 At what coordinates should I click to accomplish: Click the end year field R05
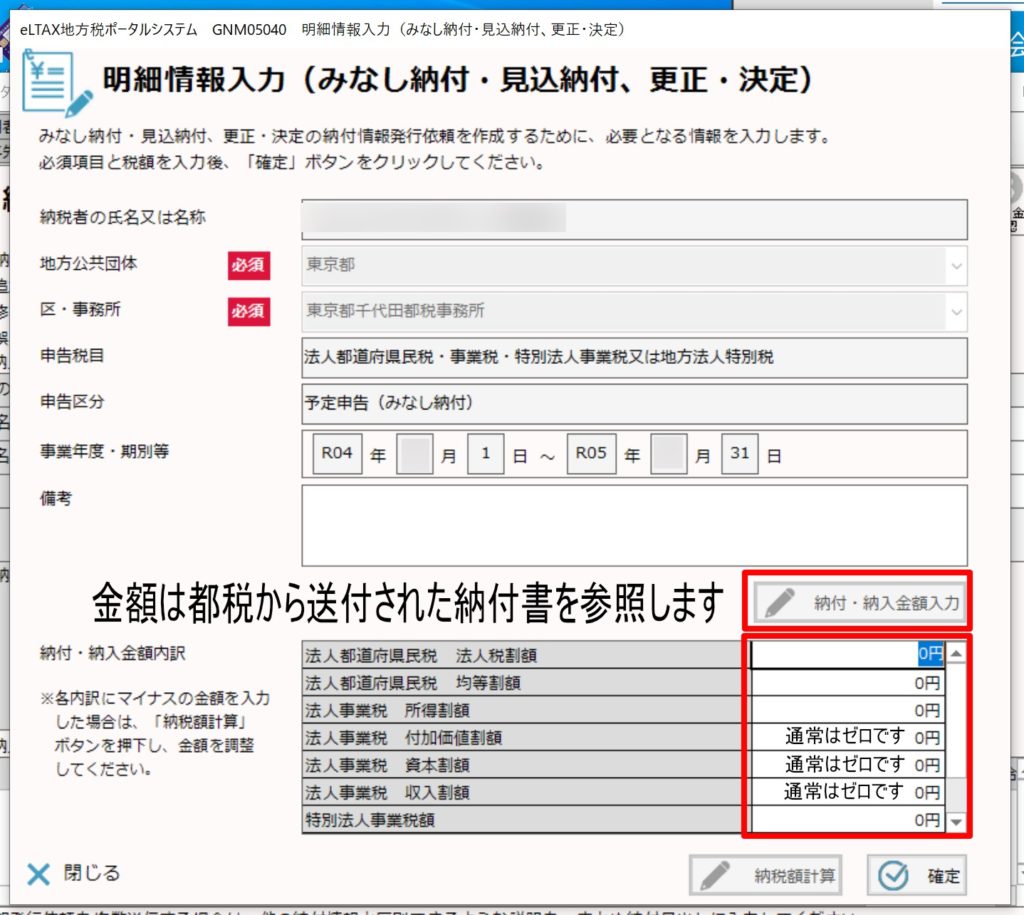coord(591,454)
